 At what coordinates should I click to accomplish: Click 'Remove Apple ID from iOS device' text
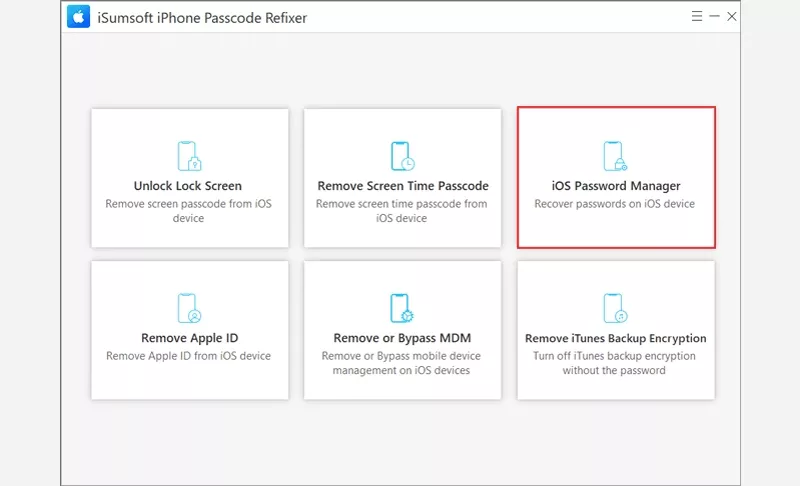click(189, 356)
